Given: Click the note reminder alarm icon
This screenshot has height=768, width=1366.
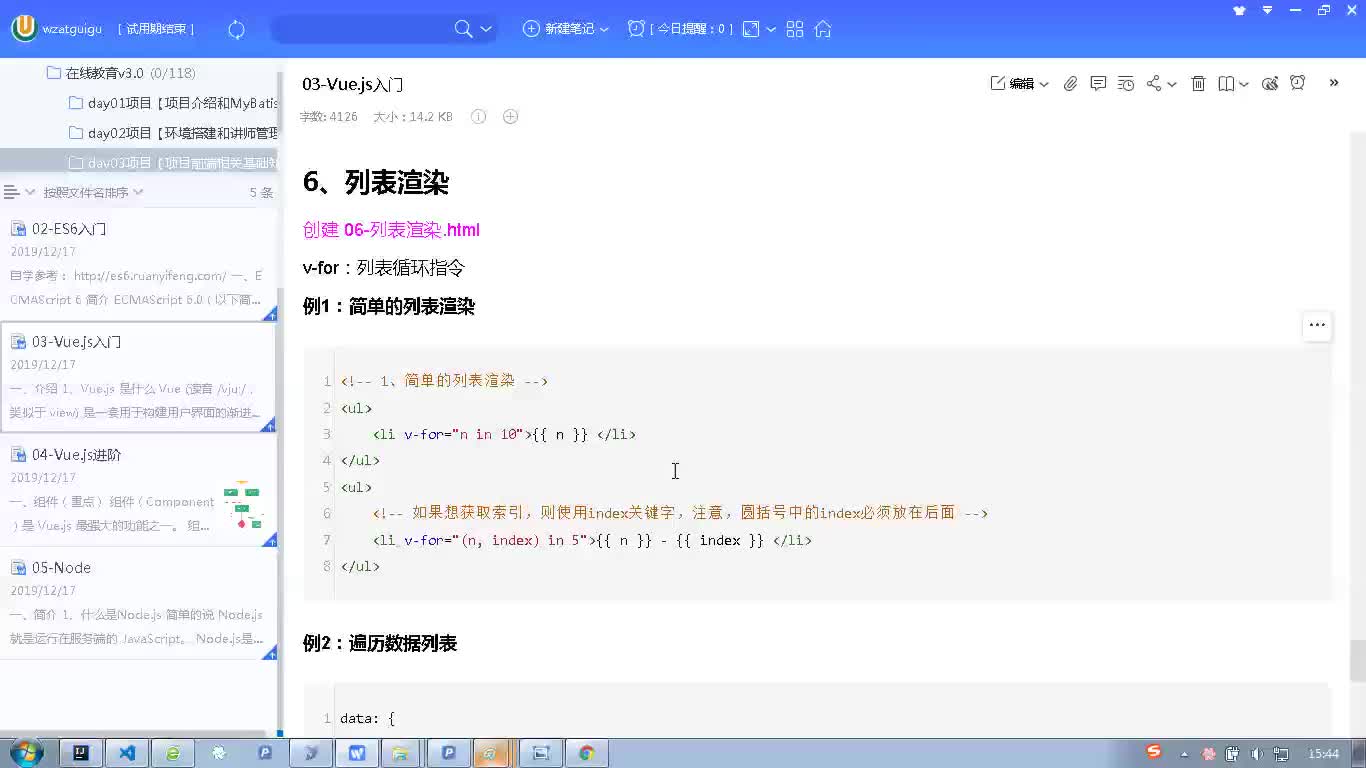Looking at the screenshot, I should tap(1298, 83).
